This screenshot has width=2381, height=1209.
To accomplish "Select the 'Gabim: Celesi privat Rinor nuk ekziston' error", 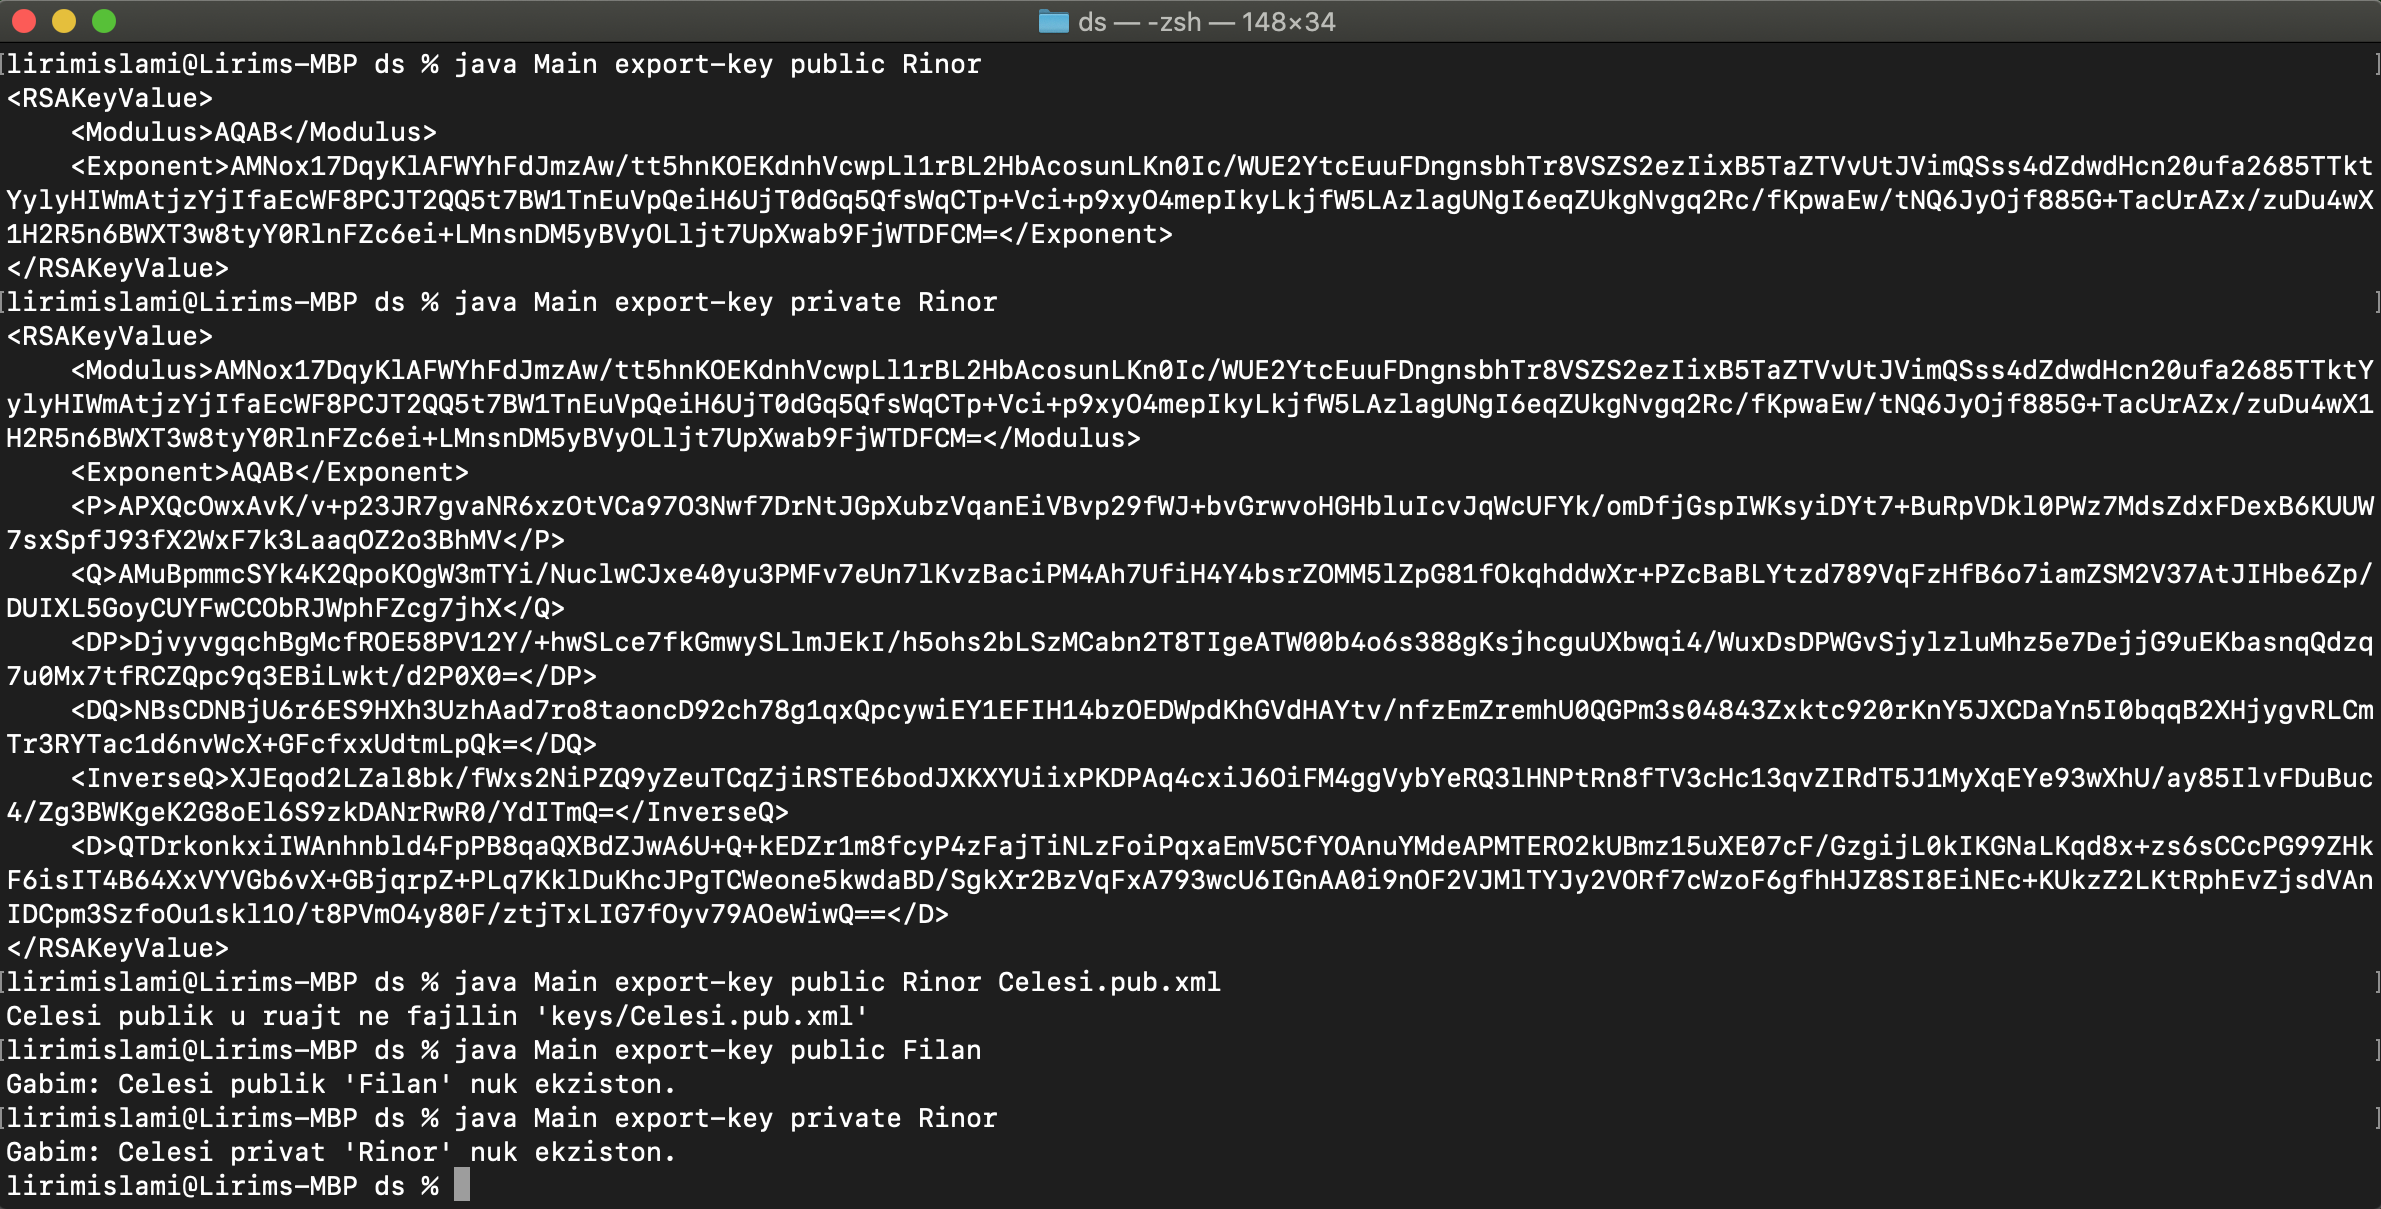I will click(340, 1151).
